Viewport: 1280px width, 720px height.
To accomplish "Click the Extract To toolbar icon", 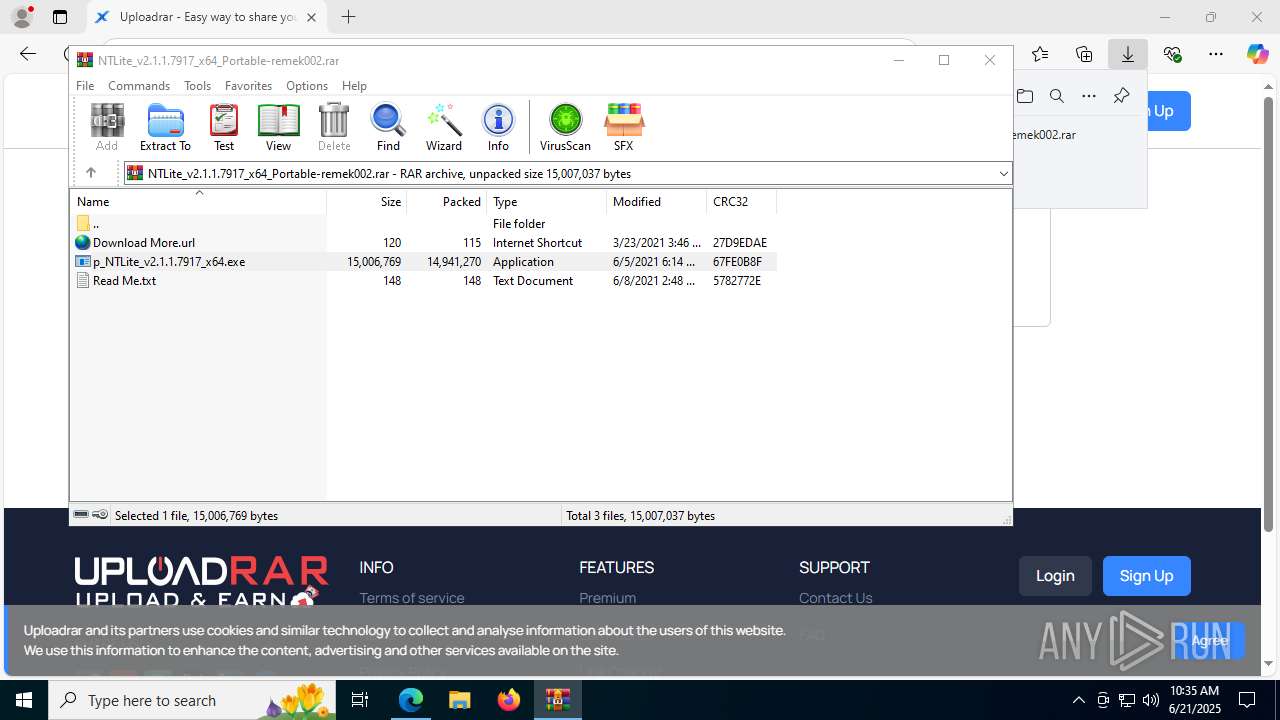I will tap(165, 127).
